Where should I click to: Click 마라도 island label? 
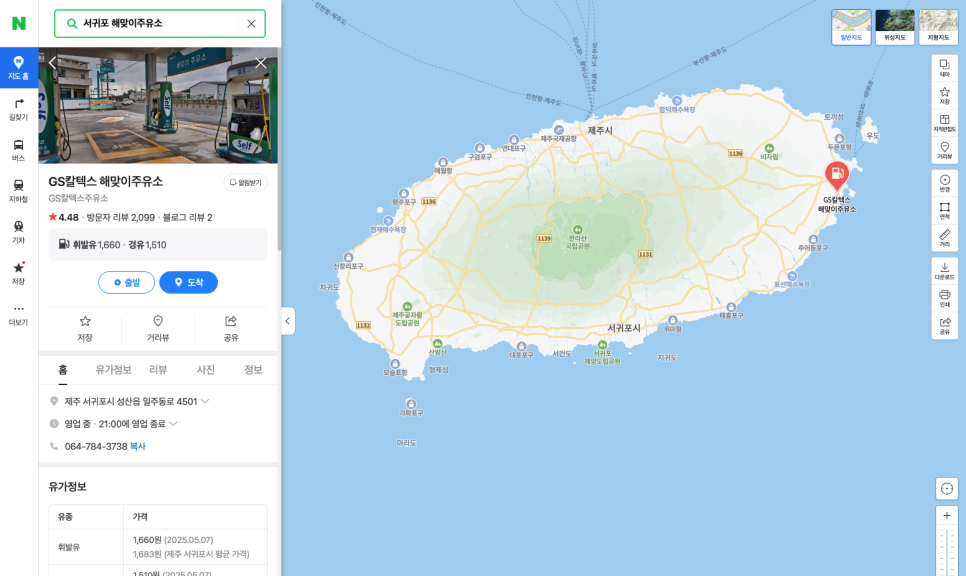[x=407, y=443]
